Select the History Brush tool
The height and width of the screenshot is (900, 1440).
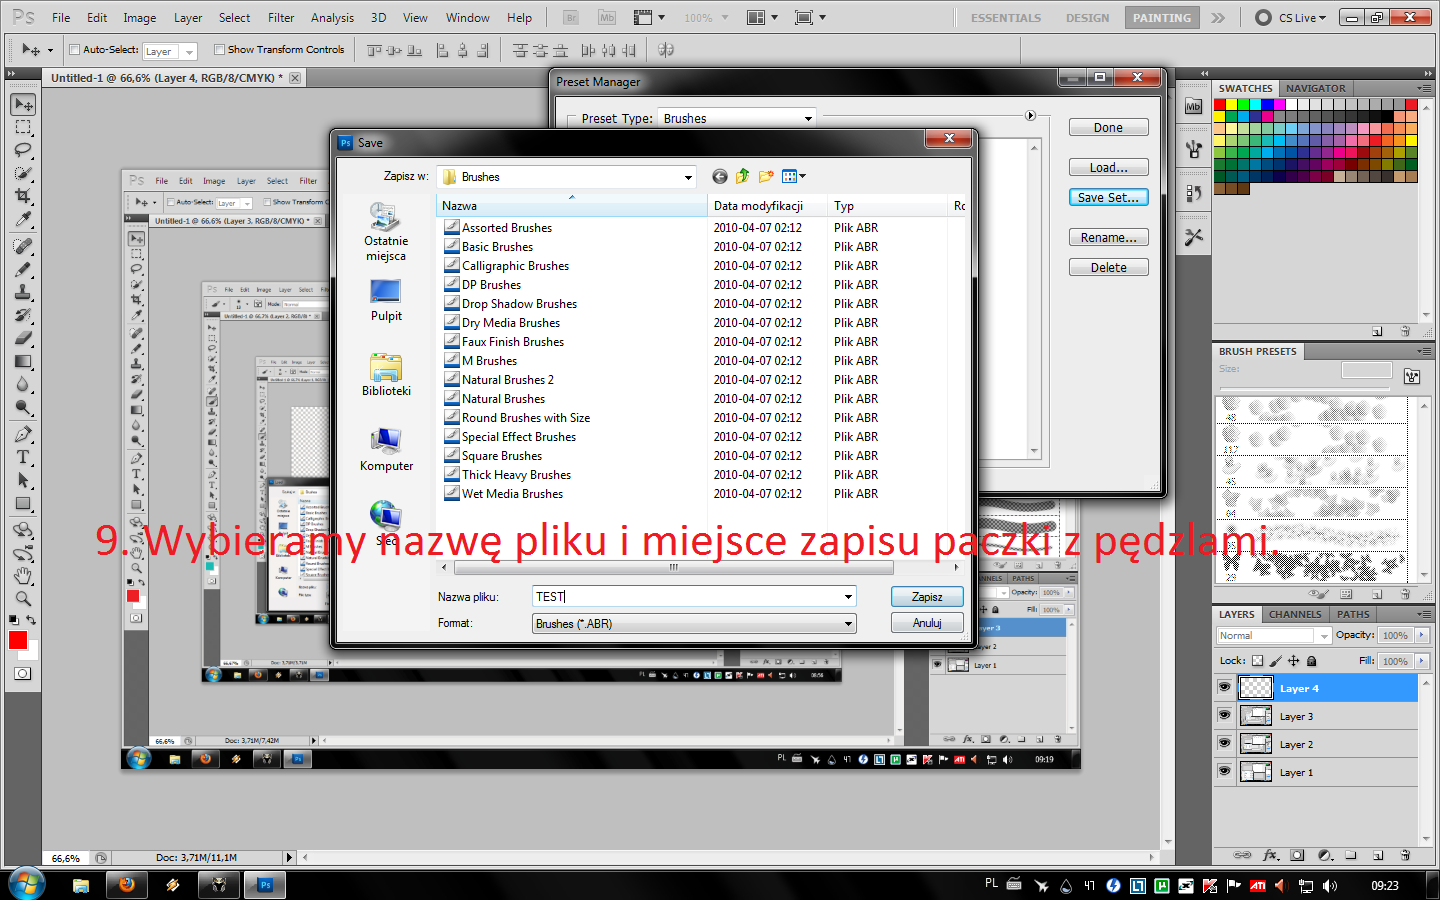click(23, 315)
